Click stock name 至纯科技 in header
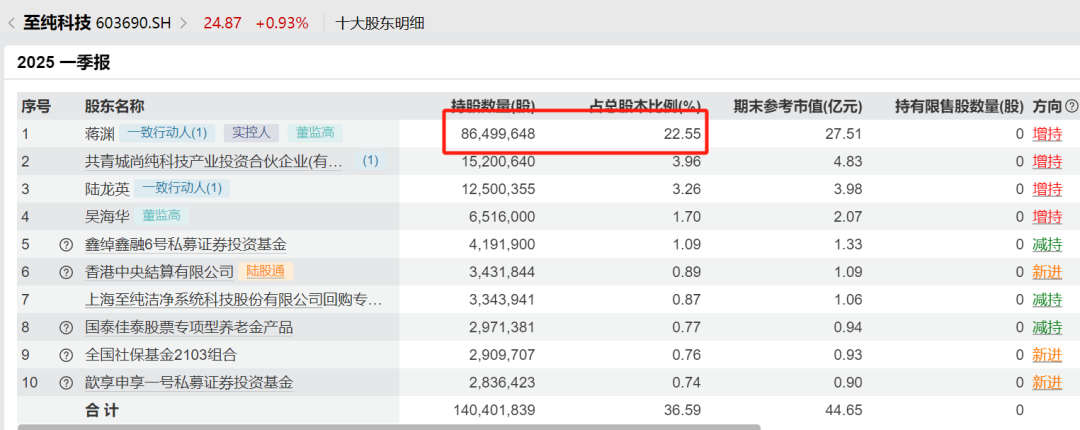This screenshot has width=1080, height=430. pyautogui.click(x=57, y=23)
